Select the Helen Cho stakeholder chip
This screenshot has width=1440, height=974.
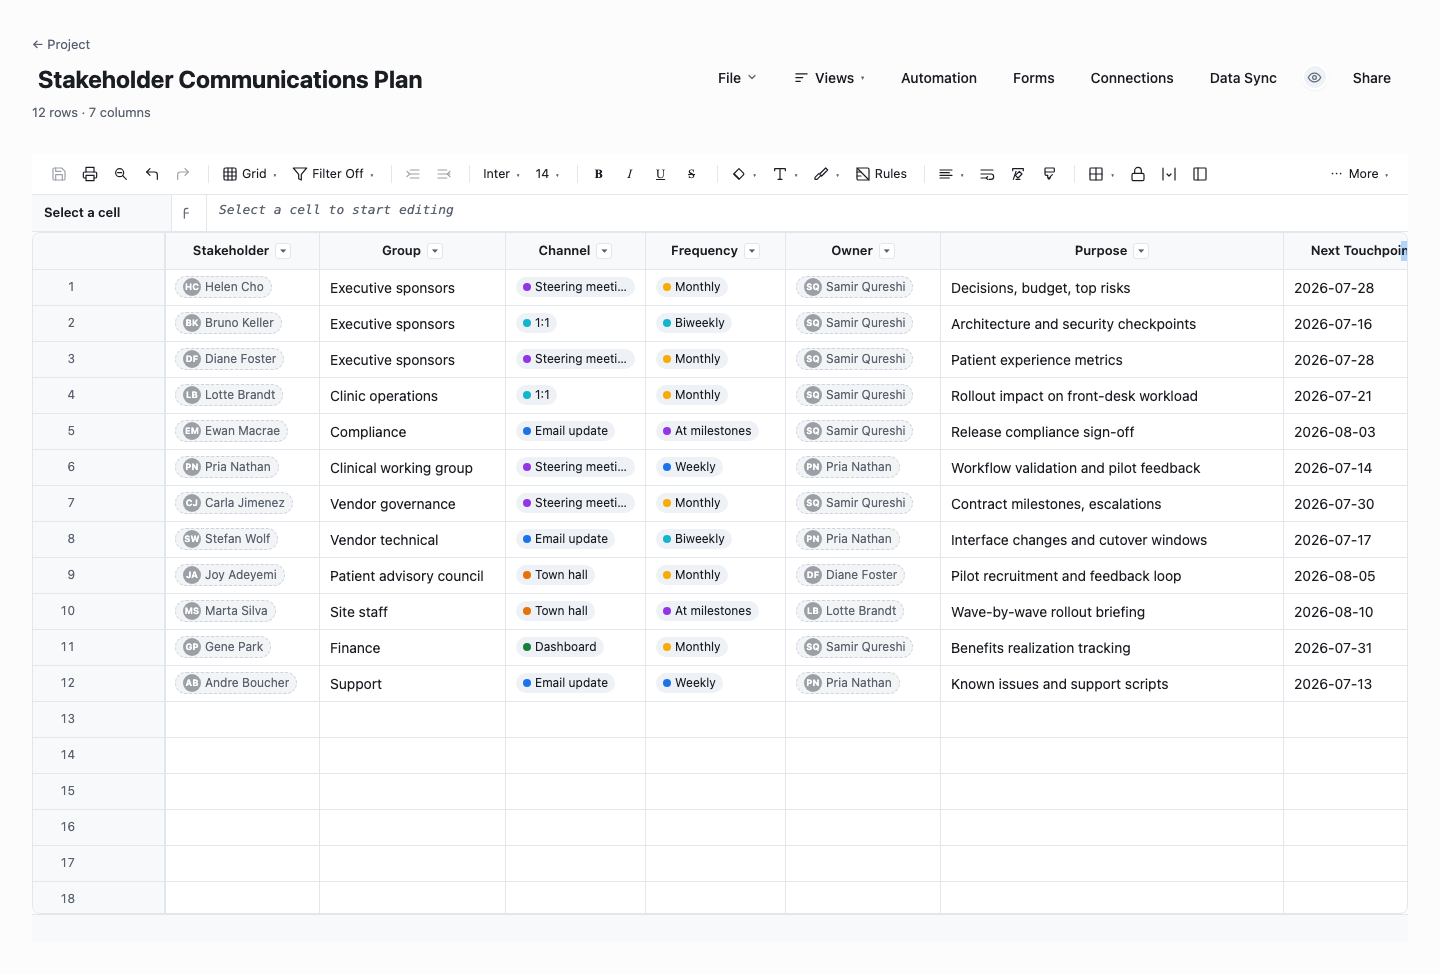point(224,287)
